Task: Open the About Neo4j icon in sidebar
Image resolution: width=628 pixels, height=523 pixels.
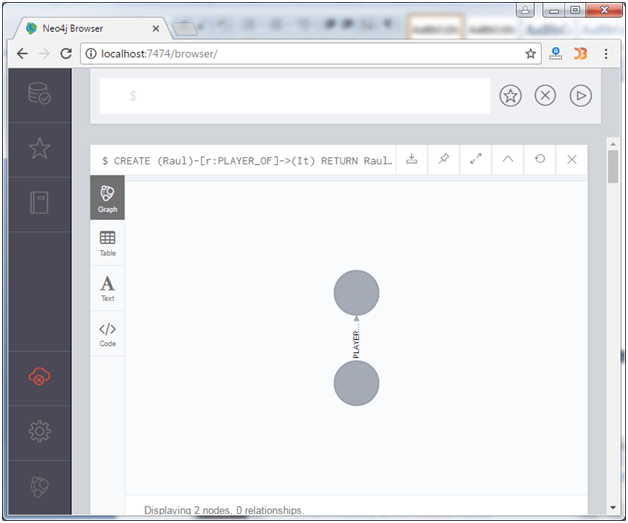Action: 39,486
